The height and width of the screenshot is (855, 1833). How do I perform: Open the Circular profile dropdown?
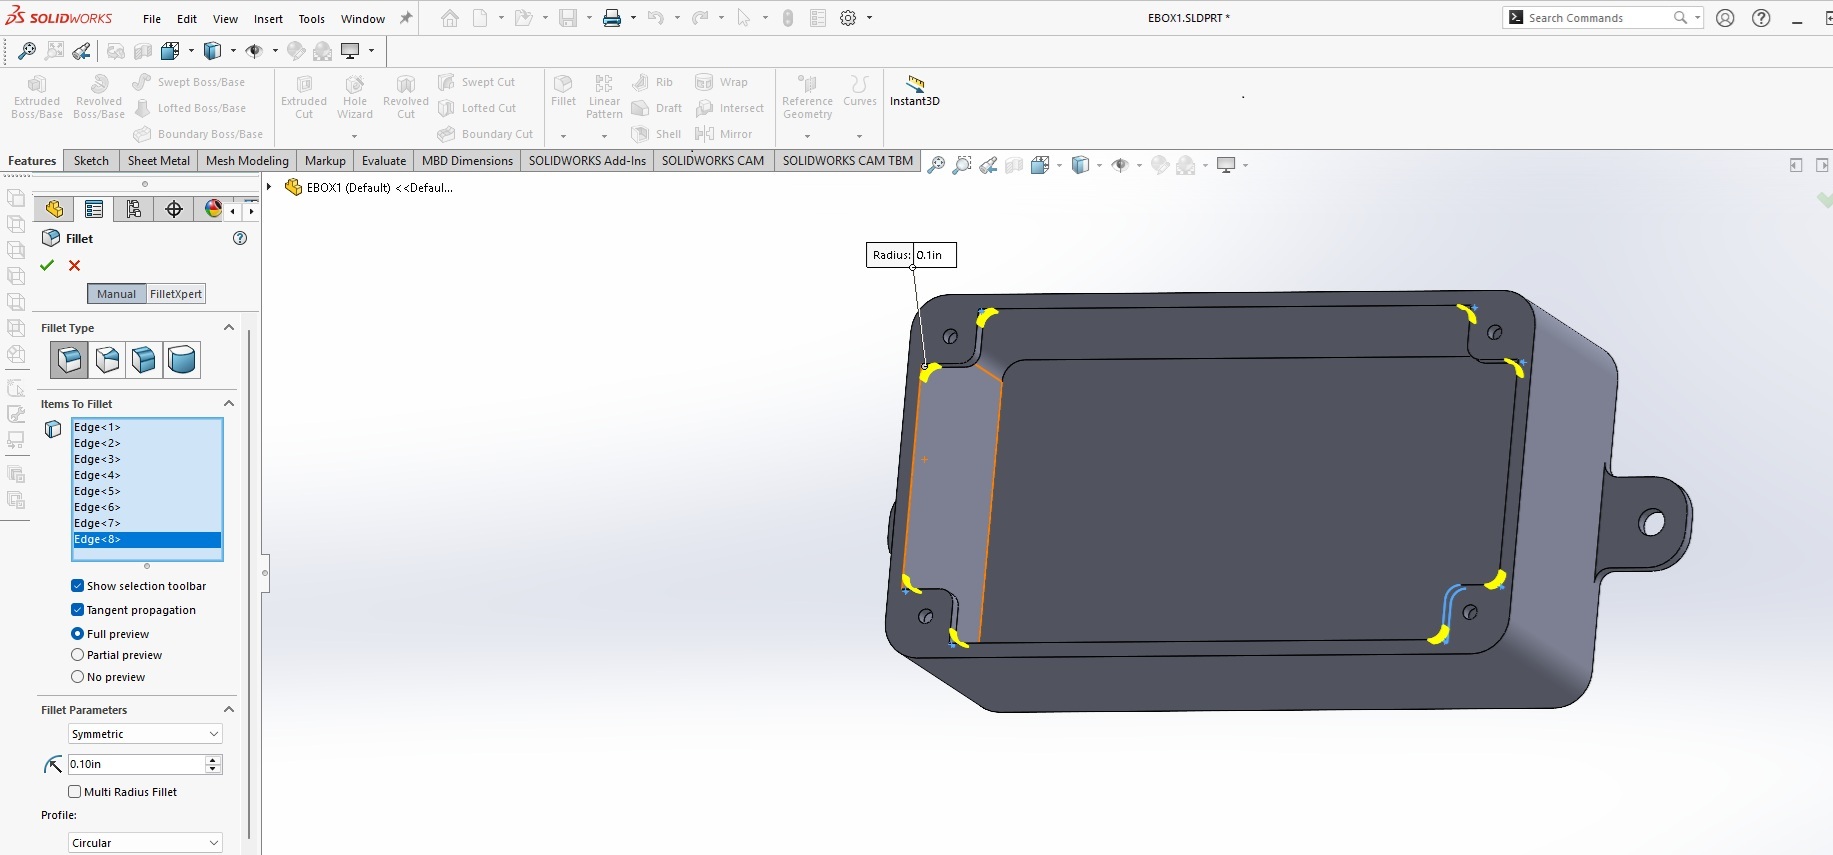click(x=145, y=843)
